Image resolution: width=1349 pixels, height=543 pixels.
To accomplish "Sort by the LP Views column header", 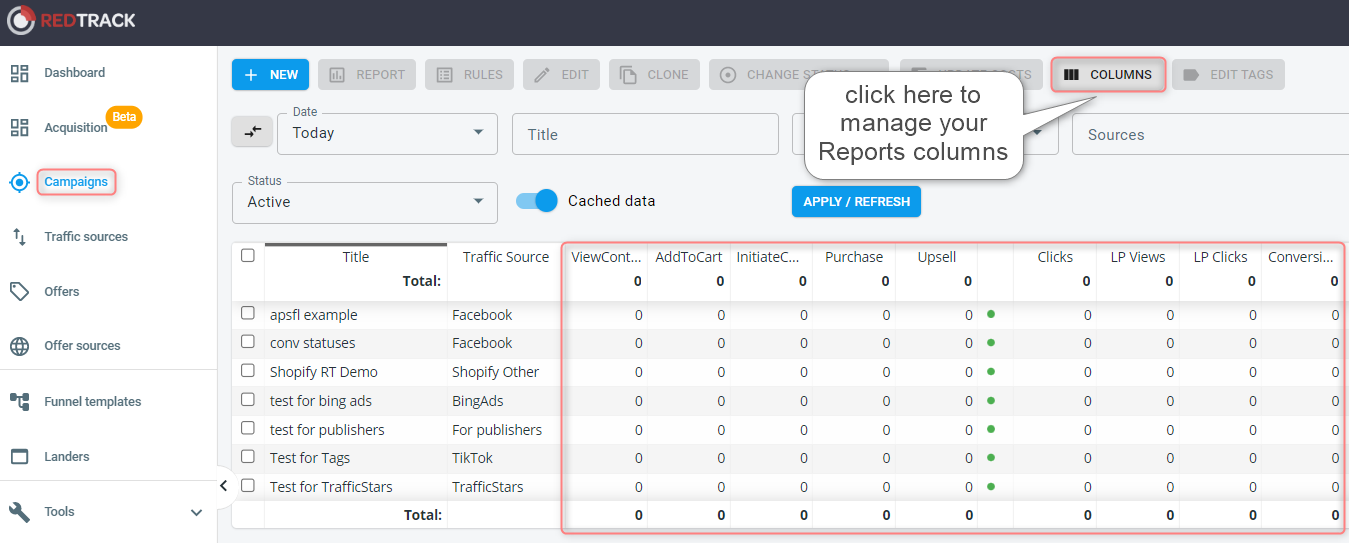I will 1138,257.
